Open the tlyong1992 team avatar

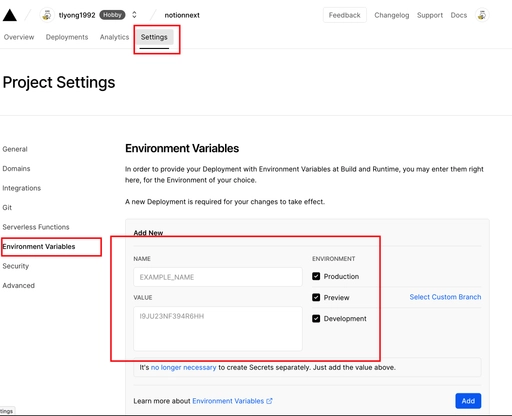pos(47,15)
